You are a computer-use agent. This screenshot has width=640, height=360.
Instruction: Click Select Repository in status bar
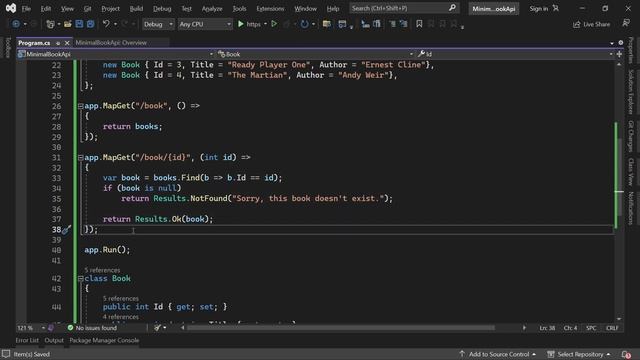coord(579,354)
